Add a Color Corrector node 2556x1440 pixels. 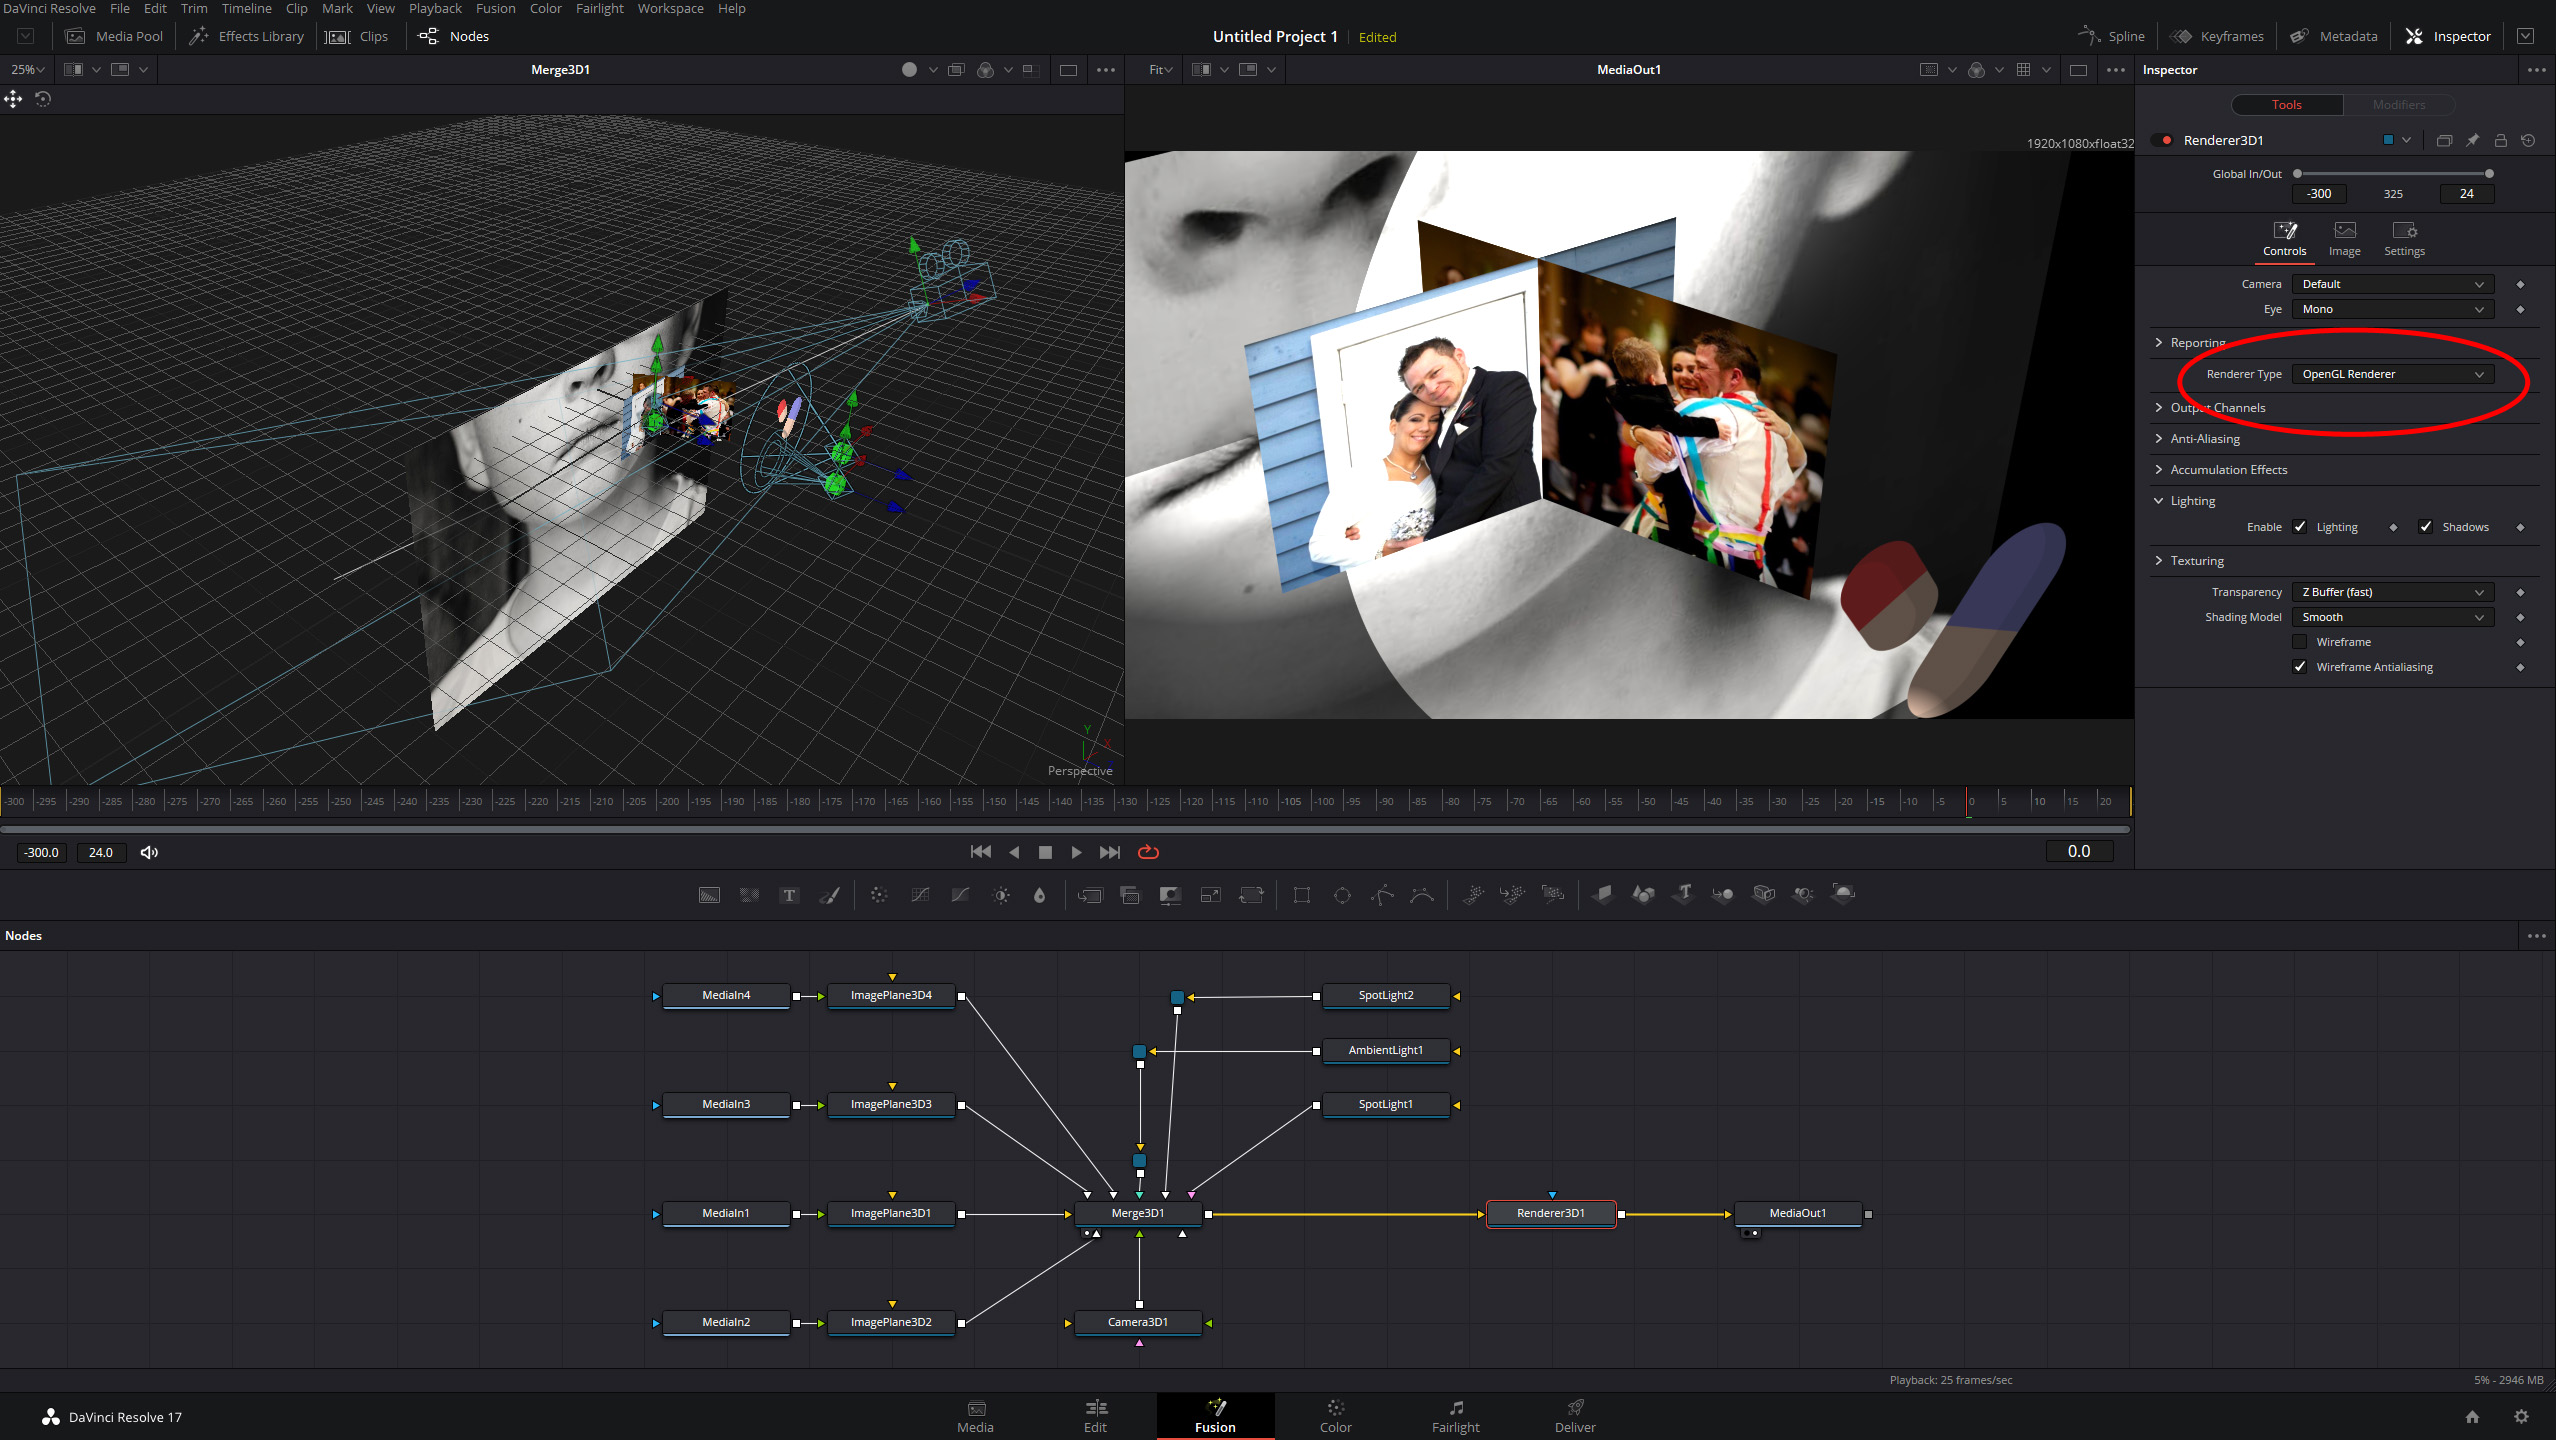[879, 895]
